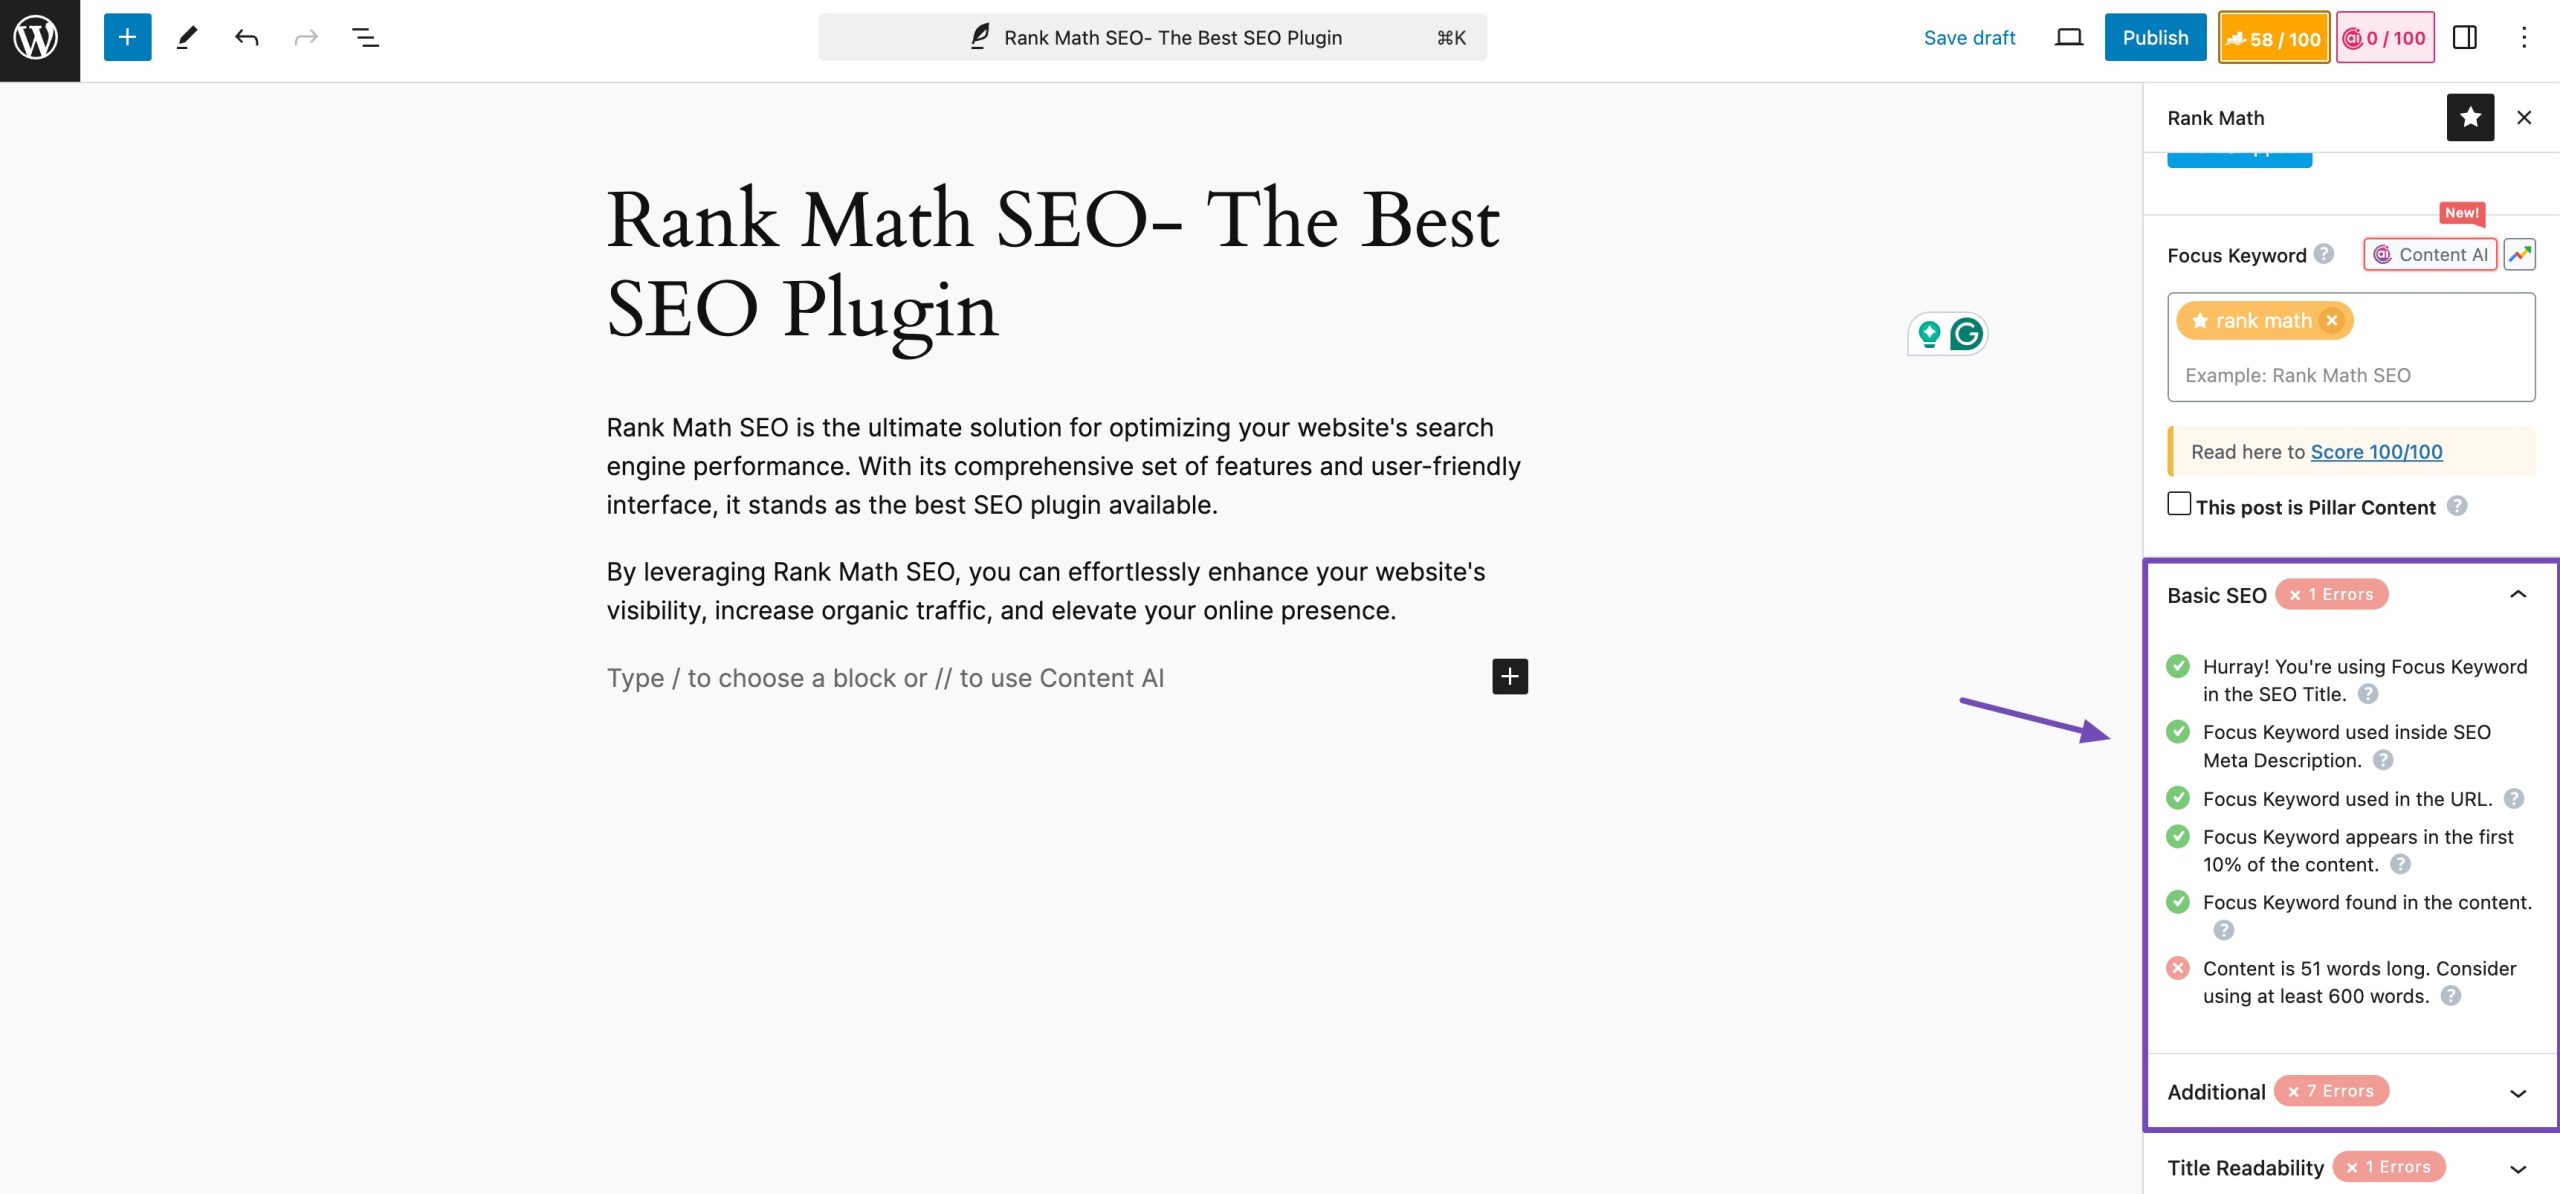Toggle the 'This post is Pillar Content' checkbox
This screenshot has height=1194, width=2560.
click(x=2178, y=503)
